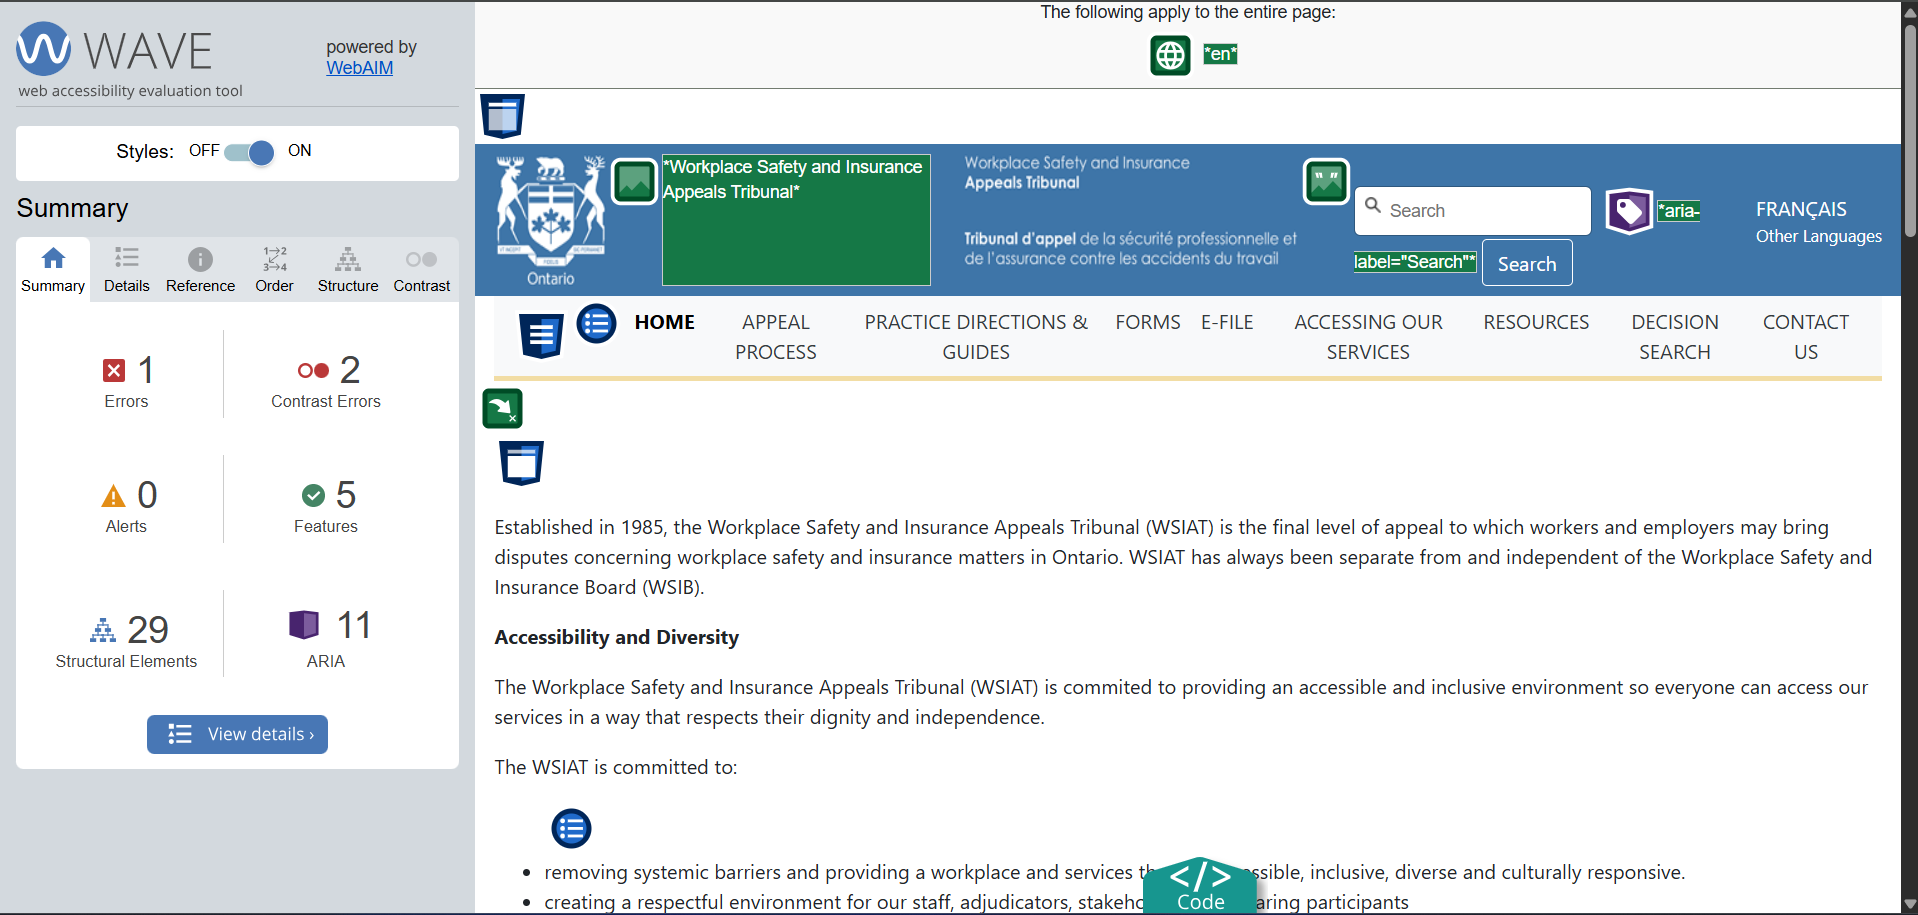This screenshot has height=915, width=1918.
Task: Click the blue navigation landmark icon above the banner
Action: click(502, 115)
